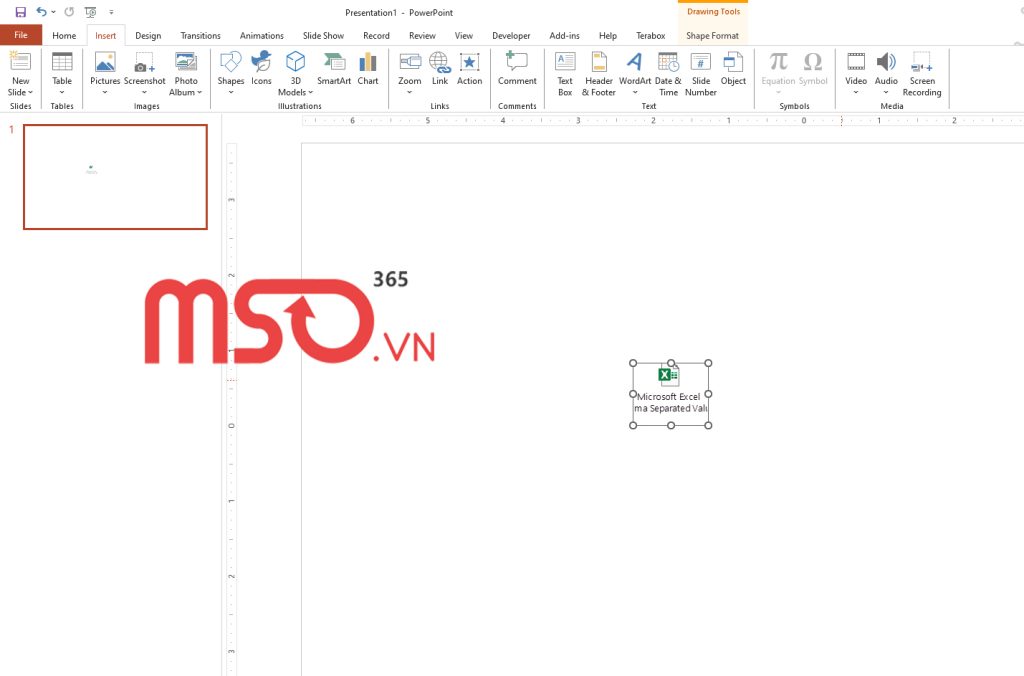The image size is (1024, 676).
Task: Click the Pictures icon
Action: pos(105,63)
